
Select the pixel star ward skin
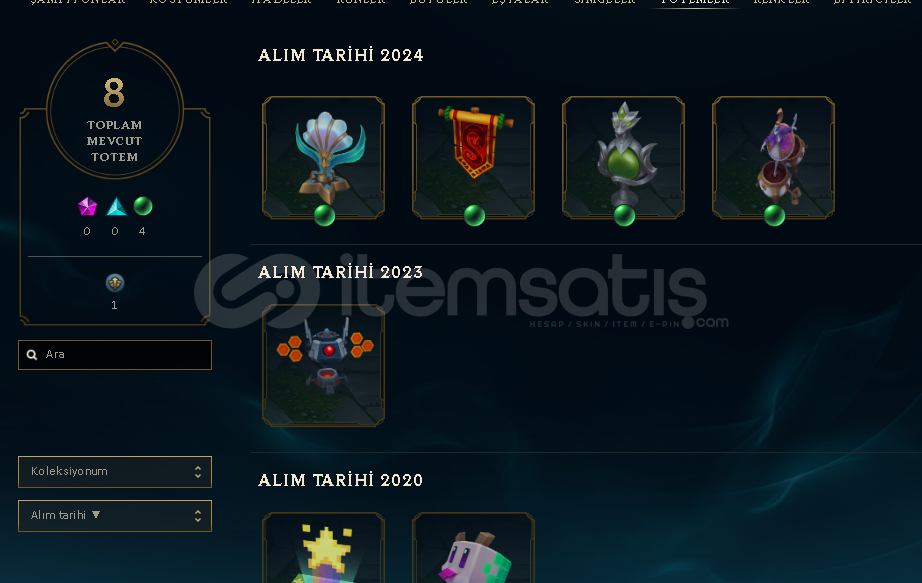[323, 548]
